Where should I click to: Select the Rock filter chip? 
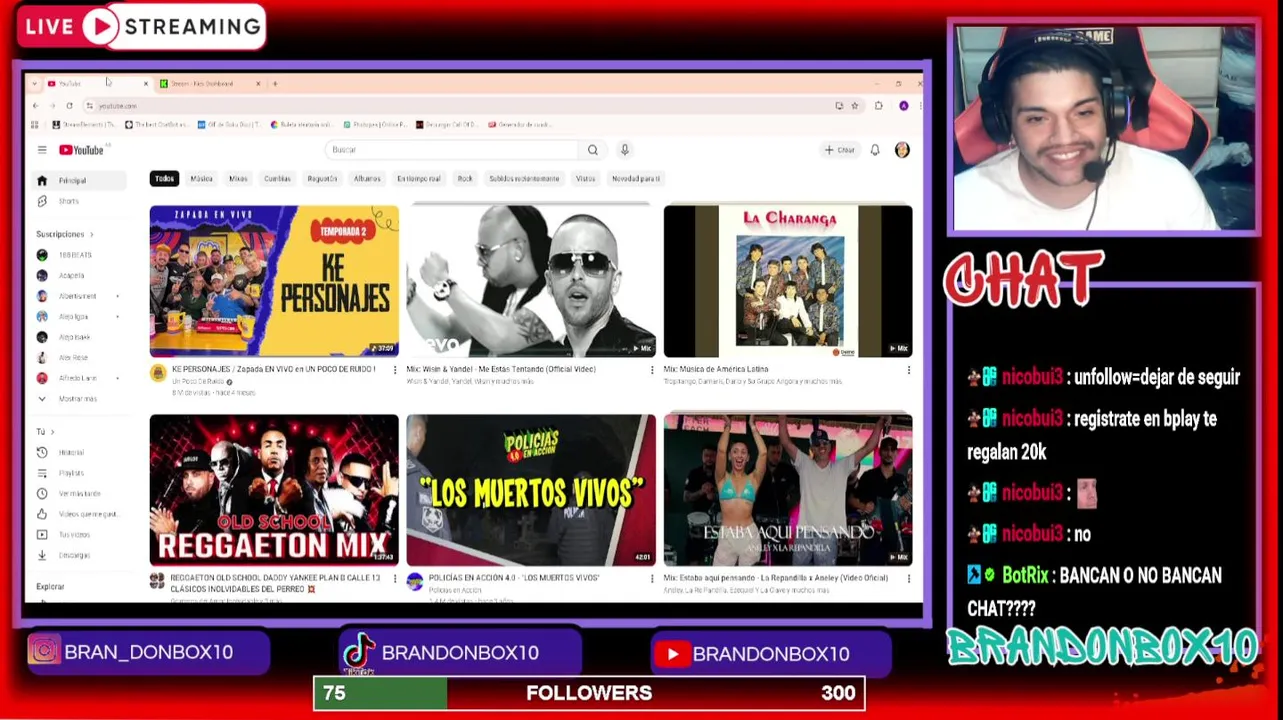pos(465,179)
